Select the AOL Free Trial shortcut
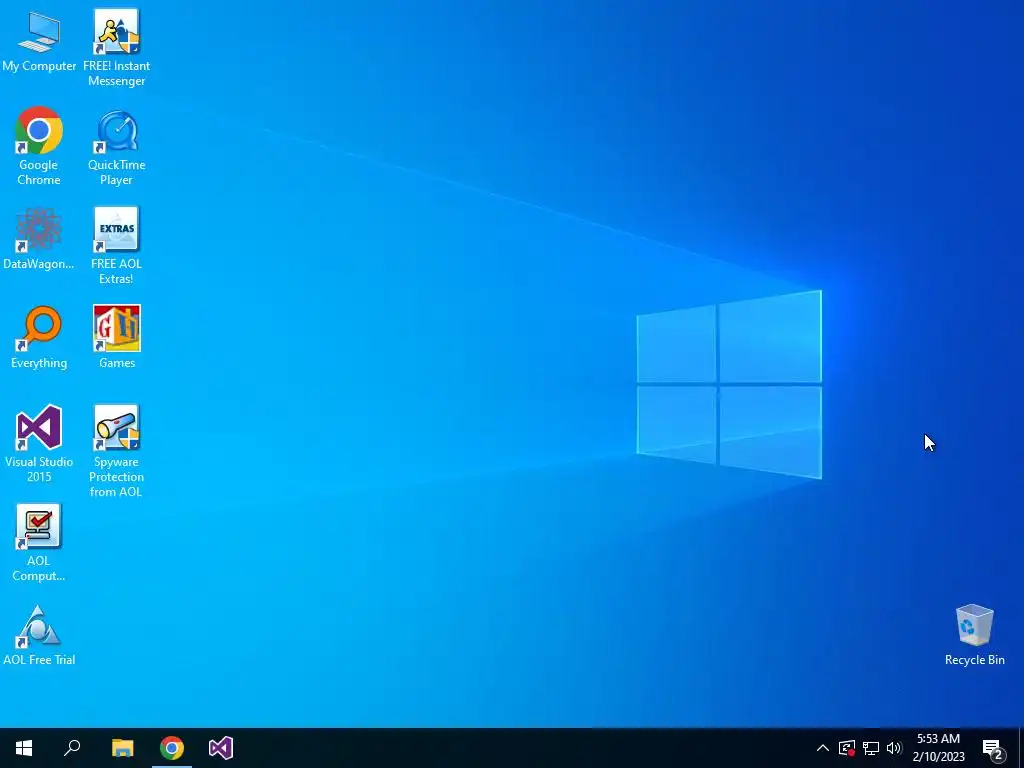This screenshot has height=768, width=1024. (x=39, y=635)
